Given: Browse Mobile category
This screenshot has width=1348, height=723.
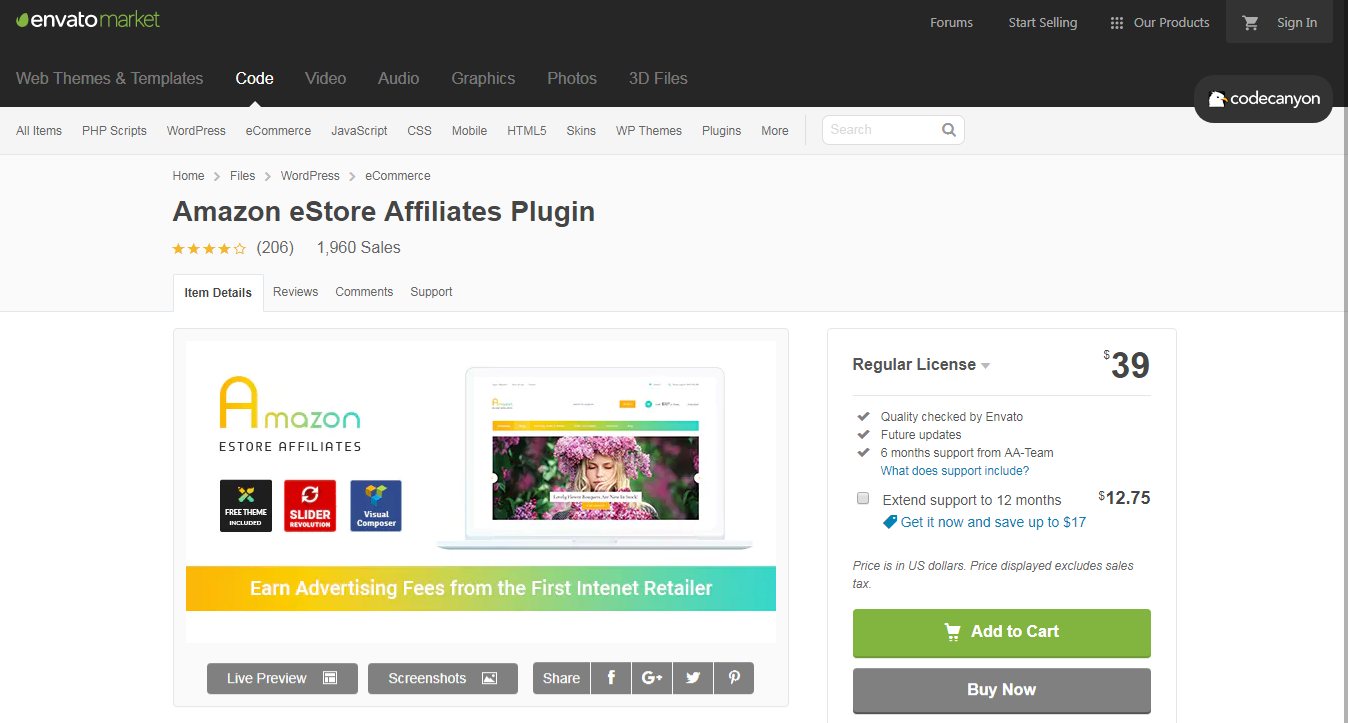Looking at the screenshot, I should (x=469, y=131).
